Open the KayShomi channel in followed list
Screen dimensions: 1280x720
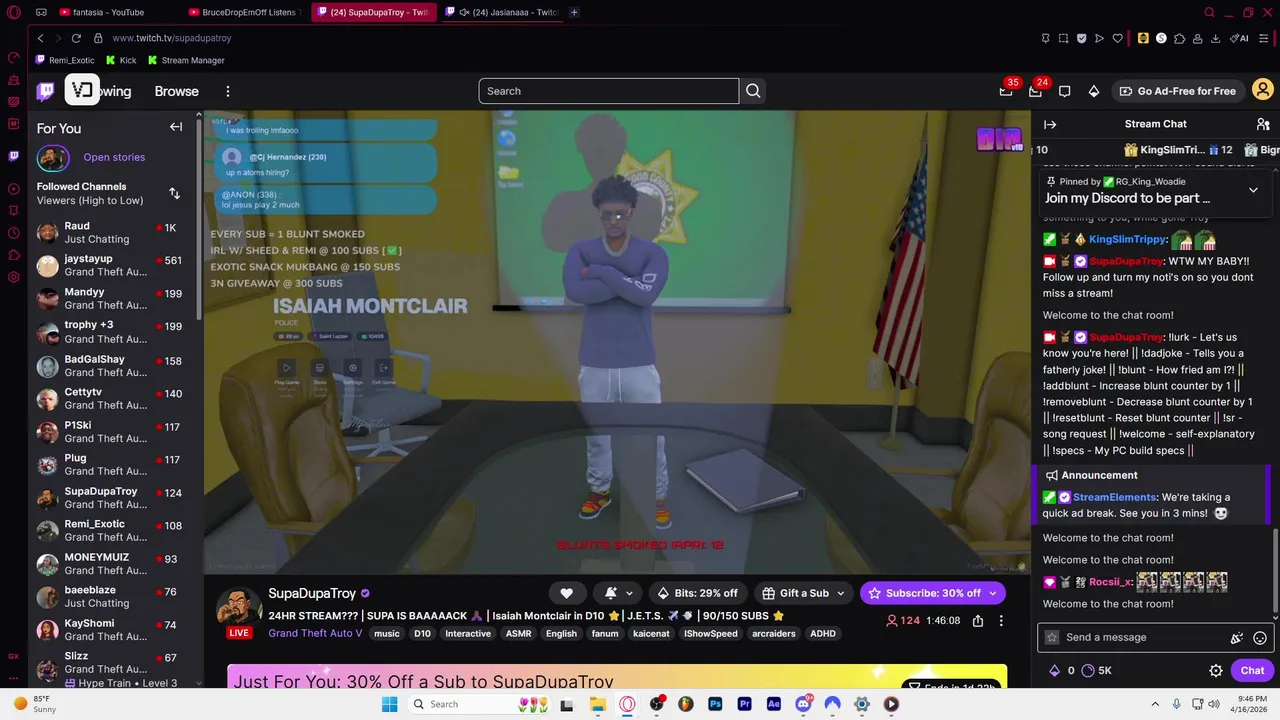pos(115,631)
